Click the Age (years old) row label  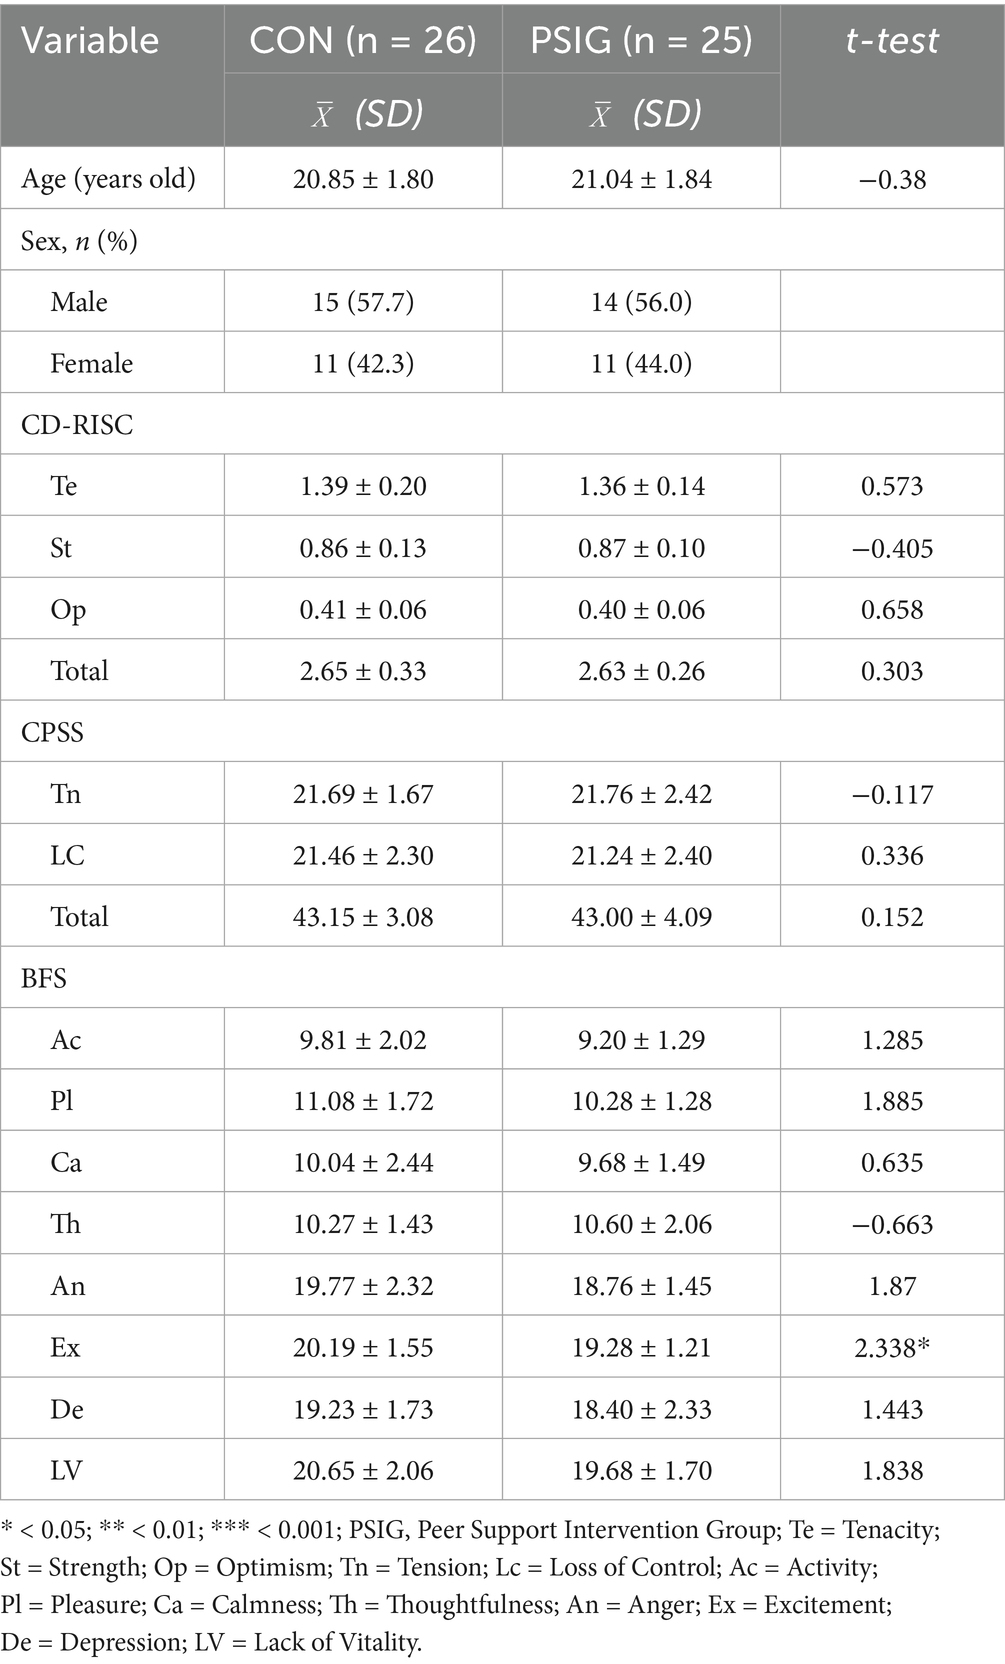pos(108,179)
